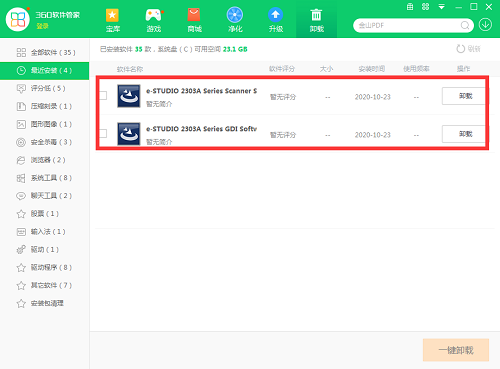Image resolution: width=500 pixels, height=369 pixels.
Task: Click the 23.1 GB free space value
Action: 235,49
